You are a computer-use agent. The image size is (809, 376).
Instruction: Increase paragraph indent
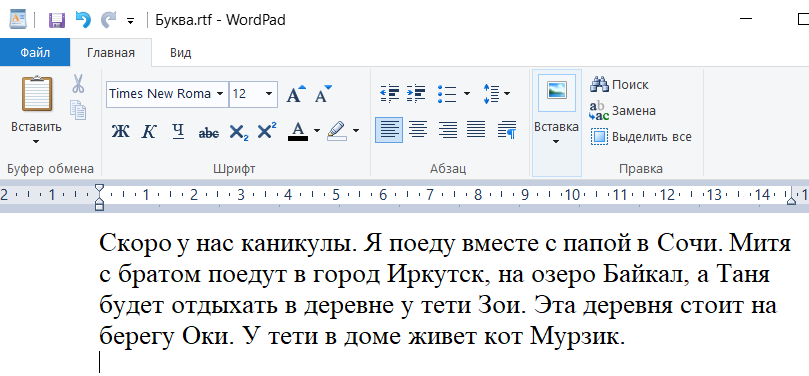point(416,93)
